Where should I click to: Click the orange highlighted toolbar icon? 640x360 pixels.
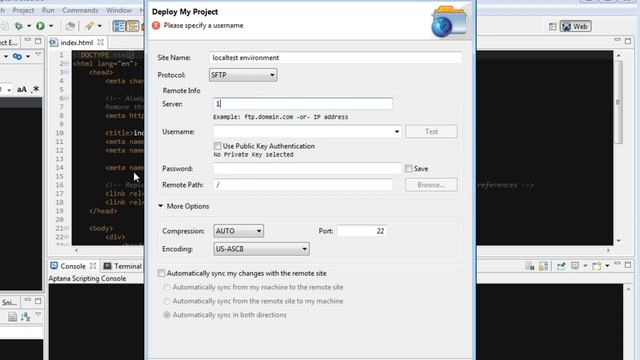(x=133, y=26)
